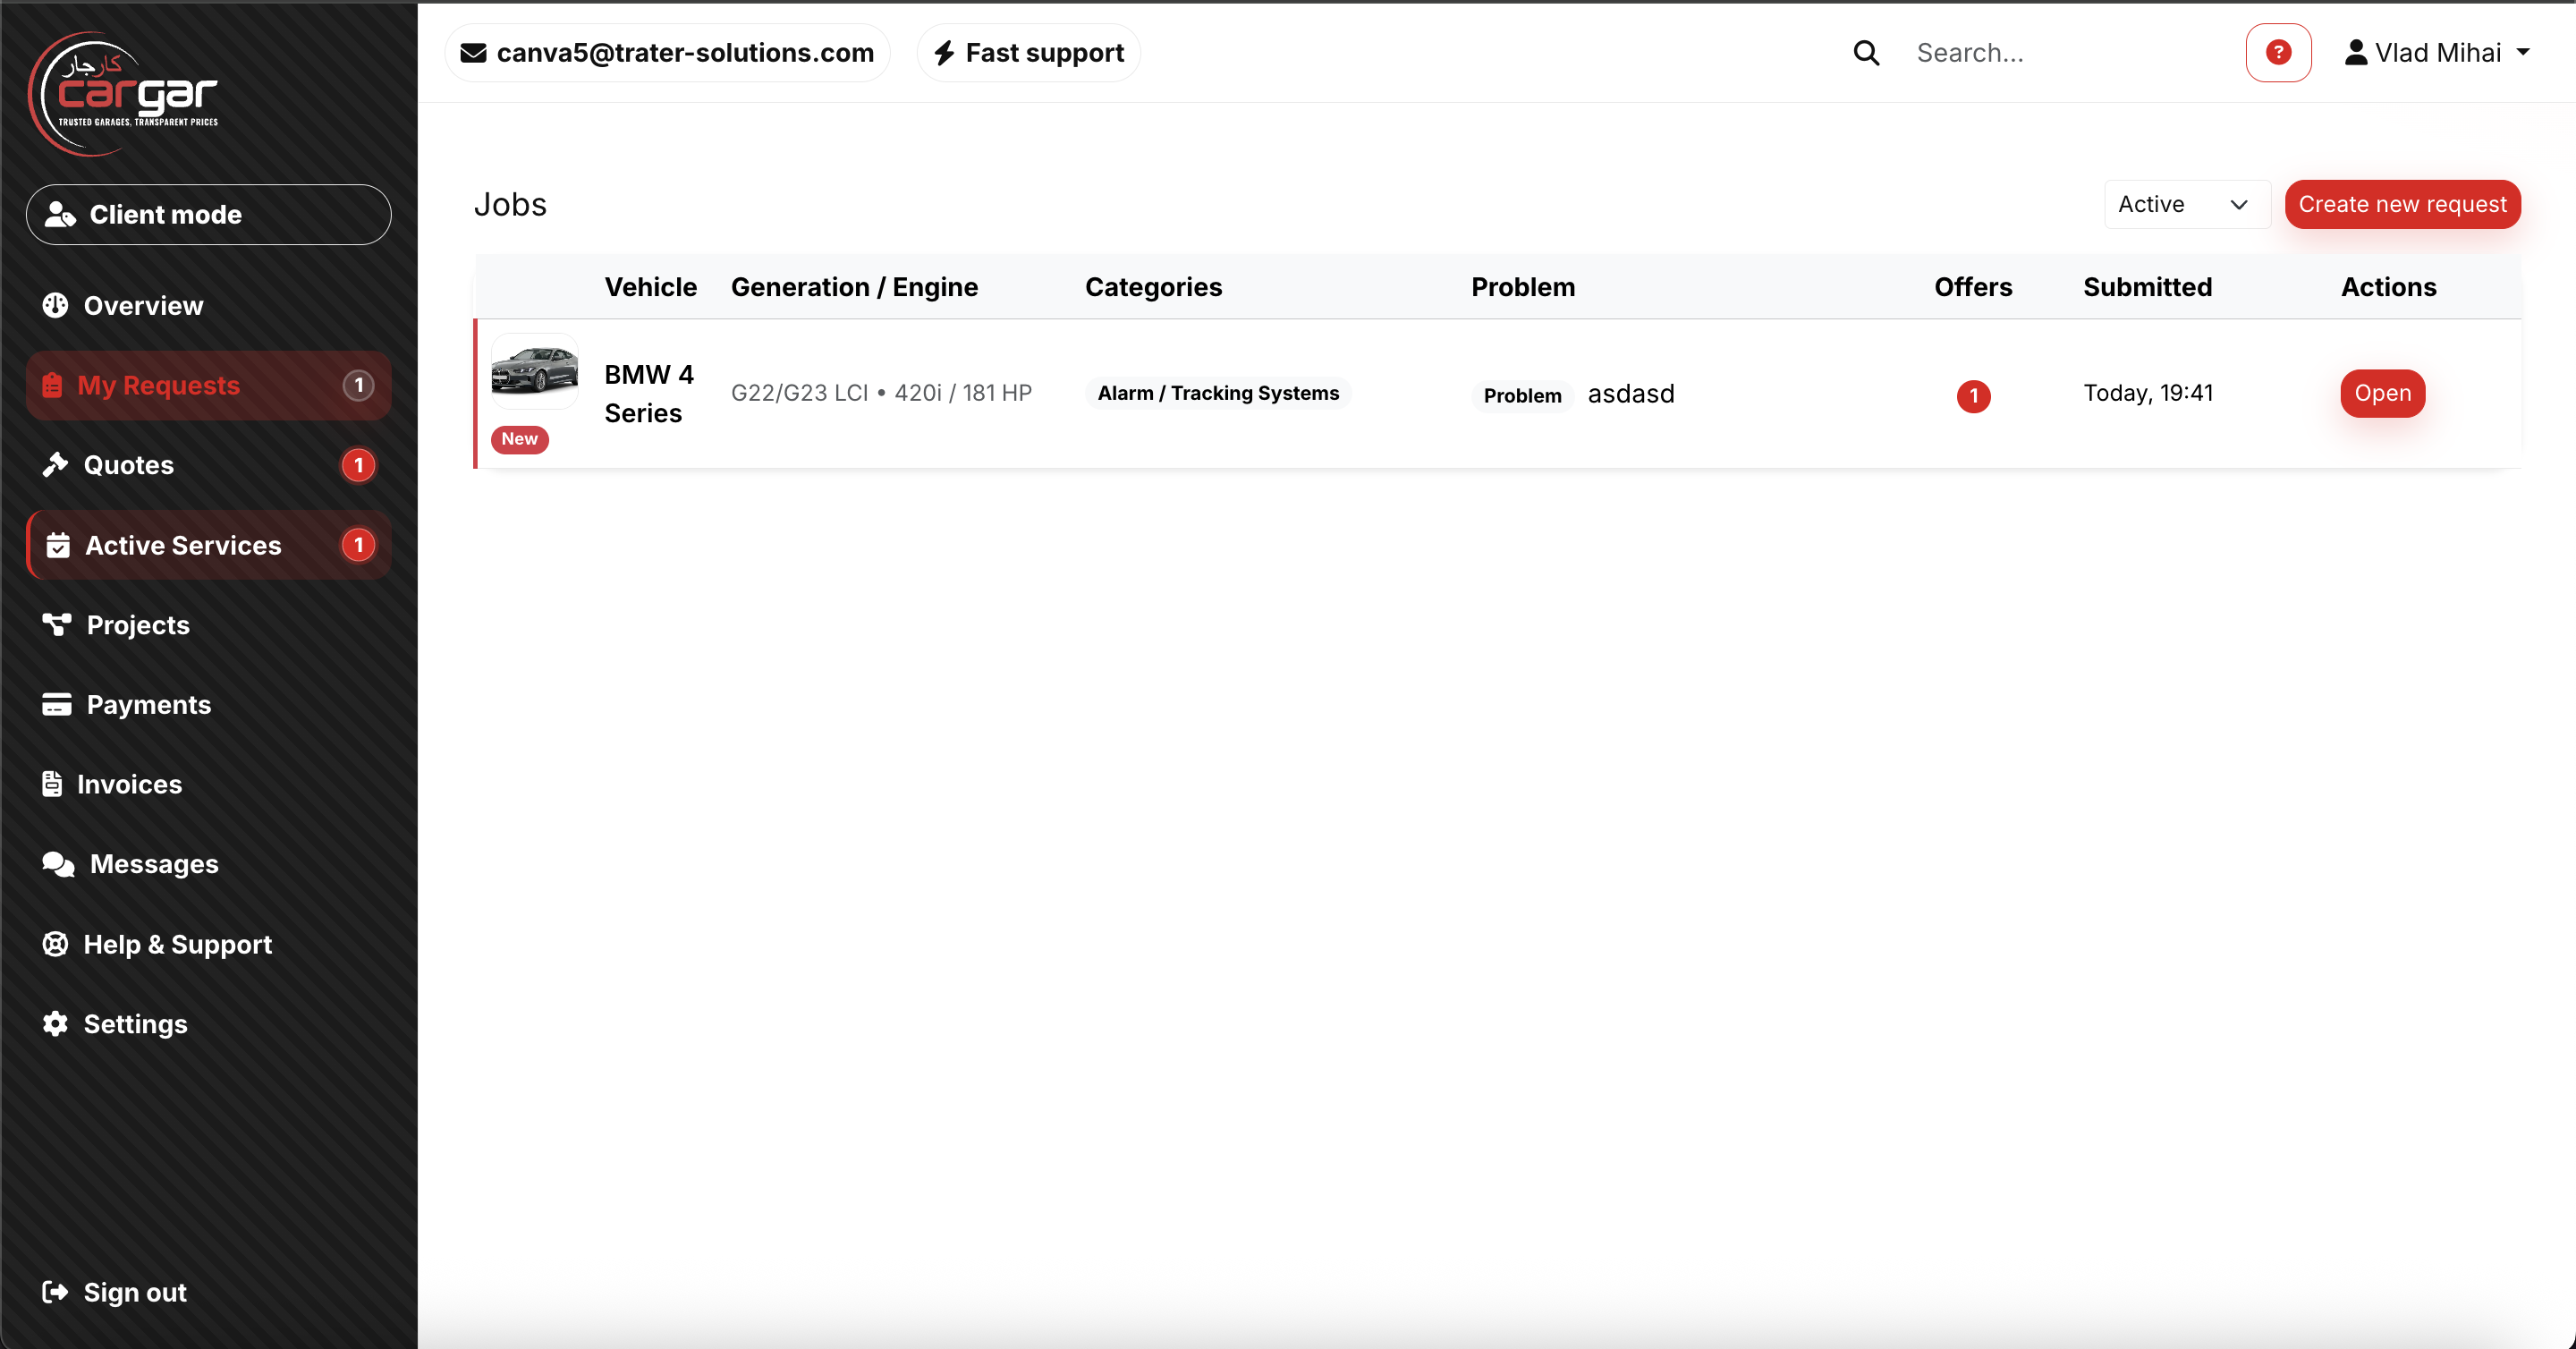Click the Quotes wrench icon
The width and height of the screenshot is (2576, 1349).
(x=56, y=464)
